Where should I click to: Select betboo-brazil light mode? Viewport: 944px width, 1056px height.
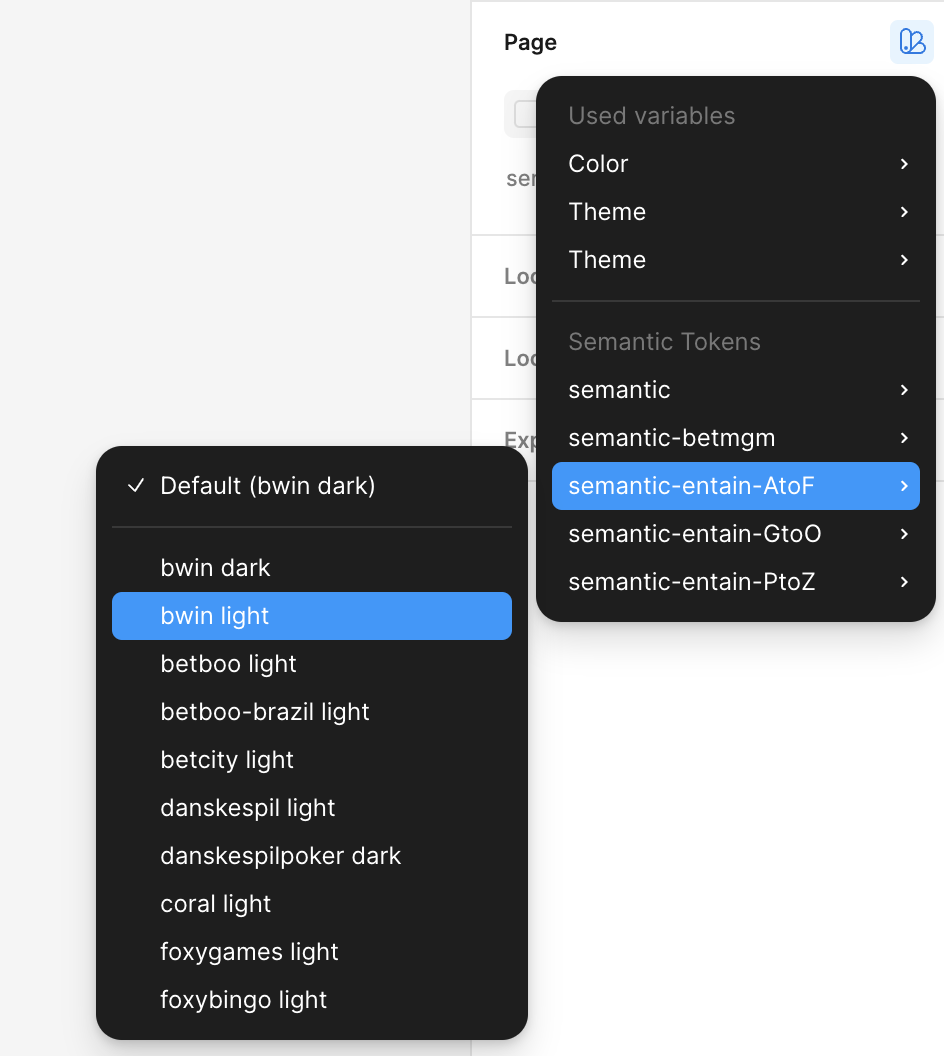(x=311, y=712)
